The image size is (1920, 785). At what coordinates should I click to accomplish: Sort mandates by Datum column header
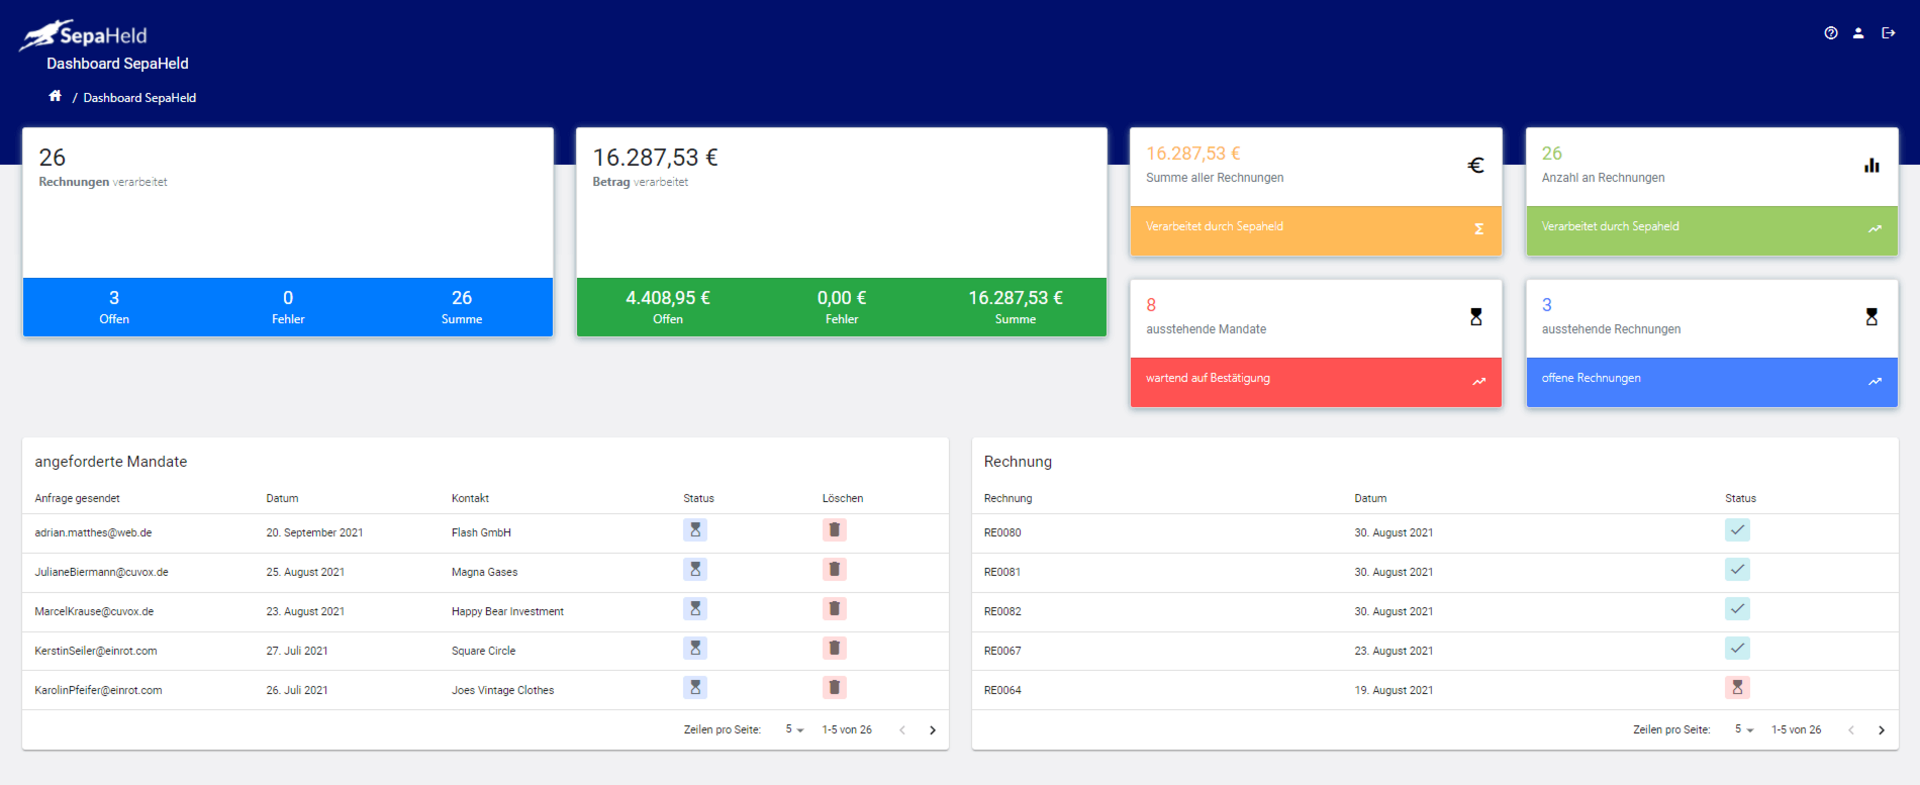(282, 498)
